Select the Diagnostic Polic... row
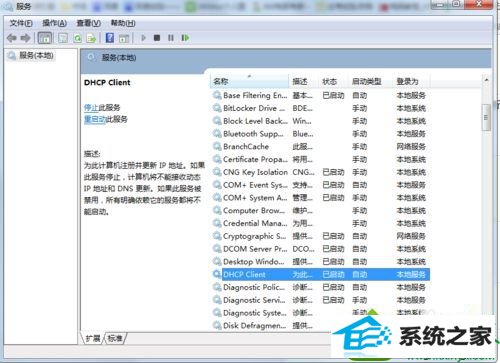 click(x=321, y=287)
